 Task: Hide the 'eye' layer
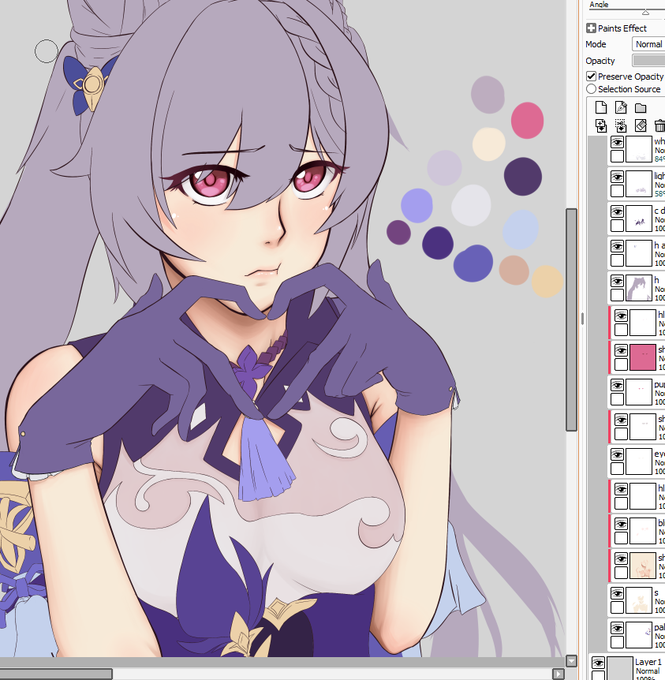click(x=617, y=454)
